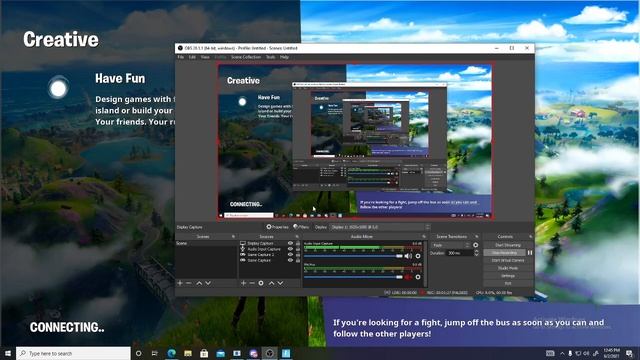Open the Help menu in OBS

coord(284,57)
